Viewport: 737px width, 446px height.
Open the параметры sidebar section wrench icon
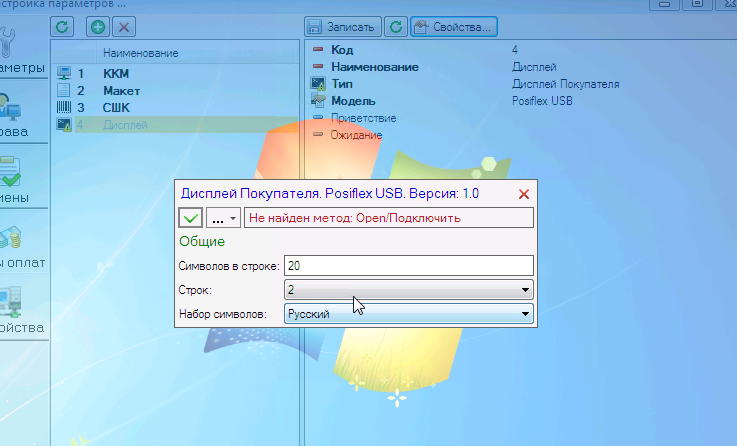[8, 41]
